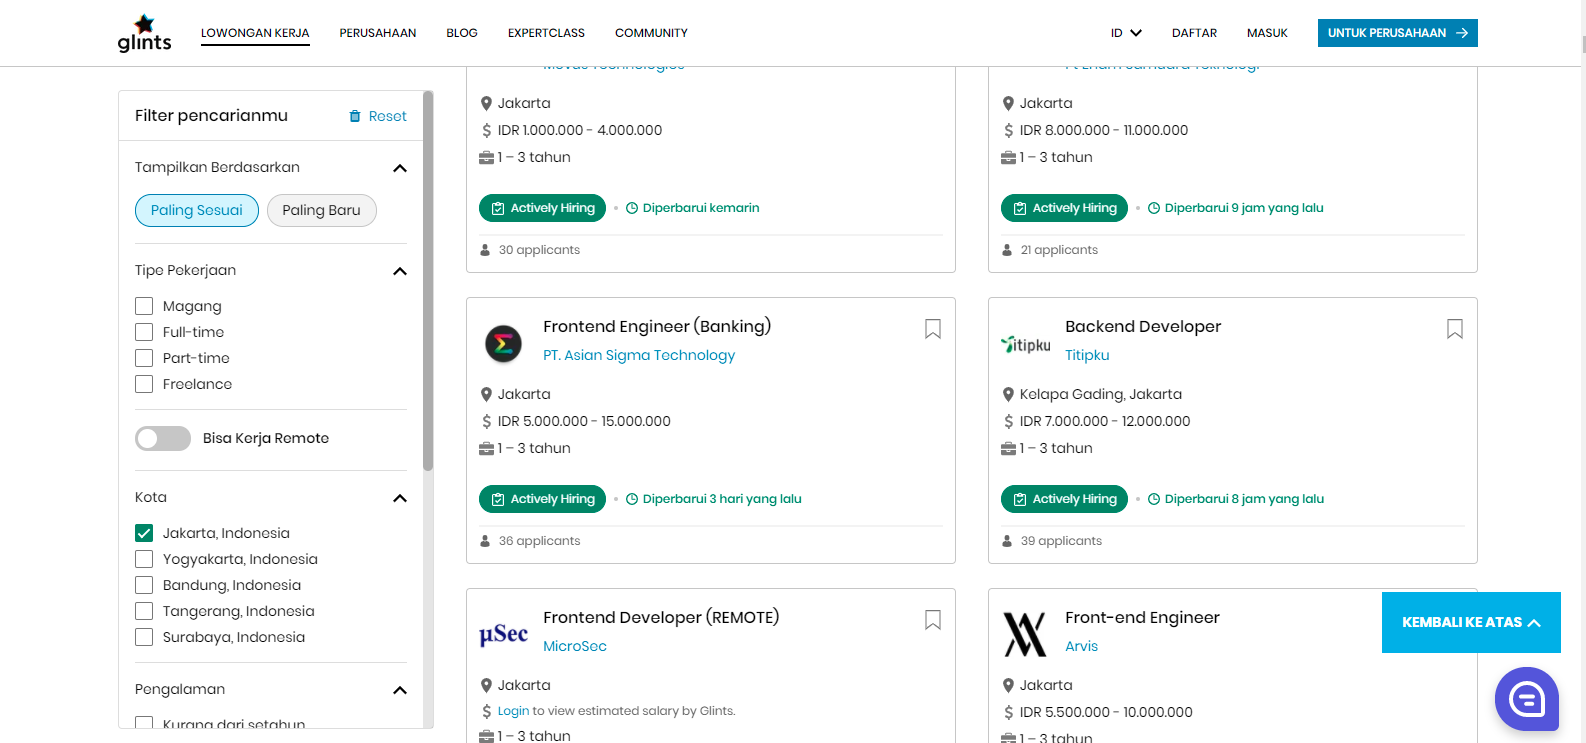Click Actively Hiring badge on Backend Developer
This screenshot has width=1586, height=743.
click(1064, 499)
